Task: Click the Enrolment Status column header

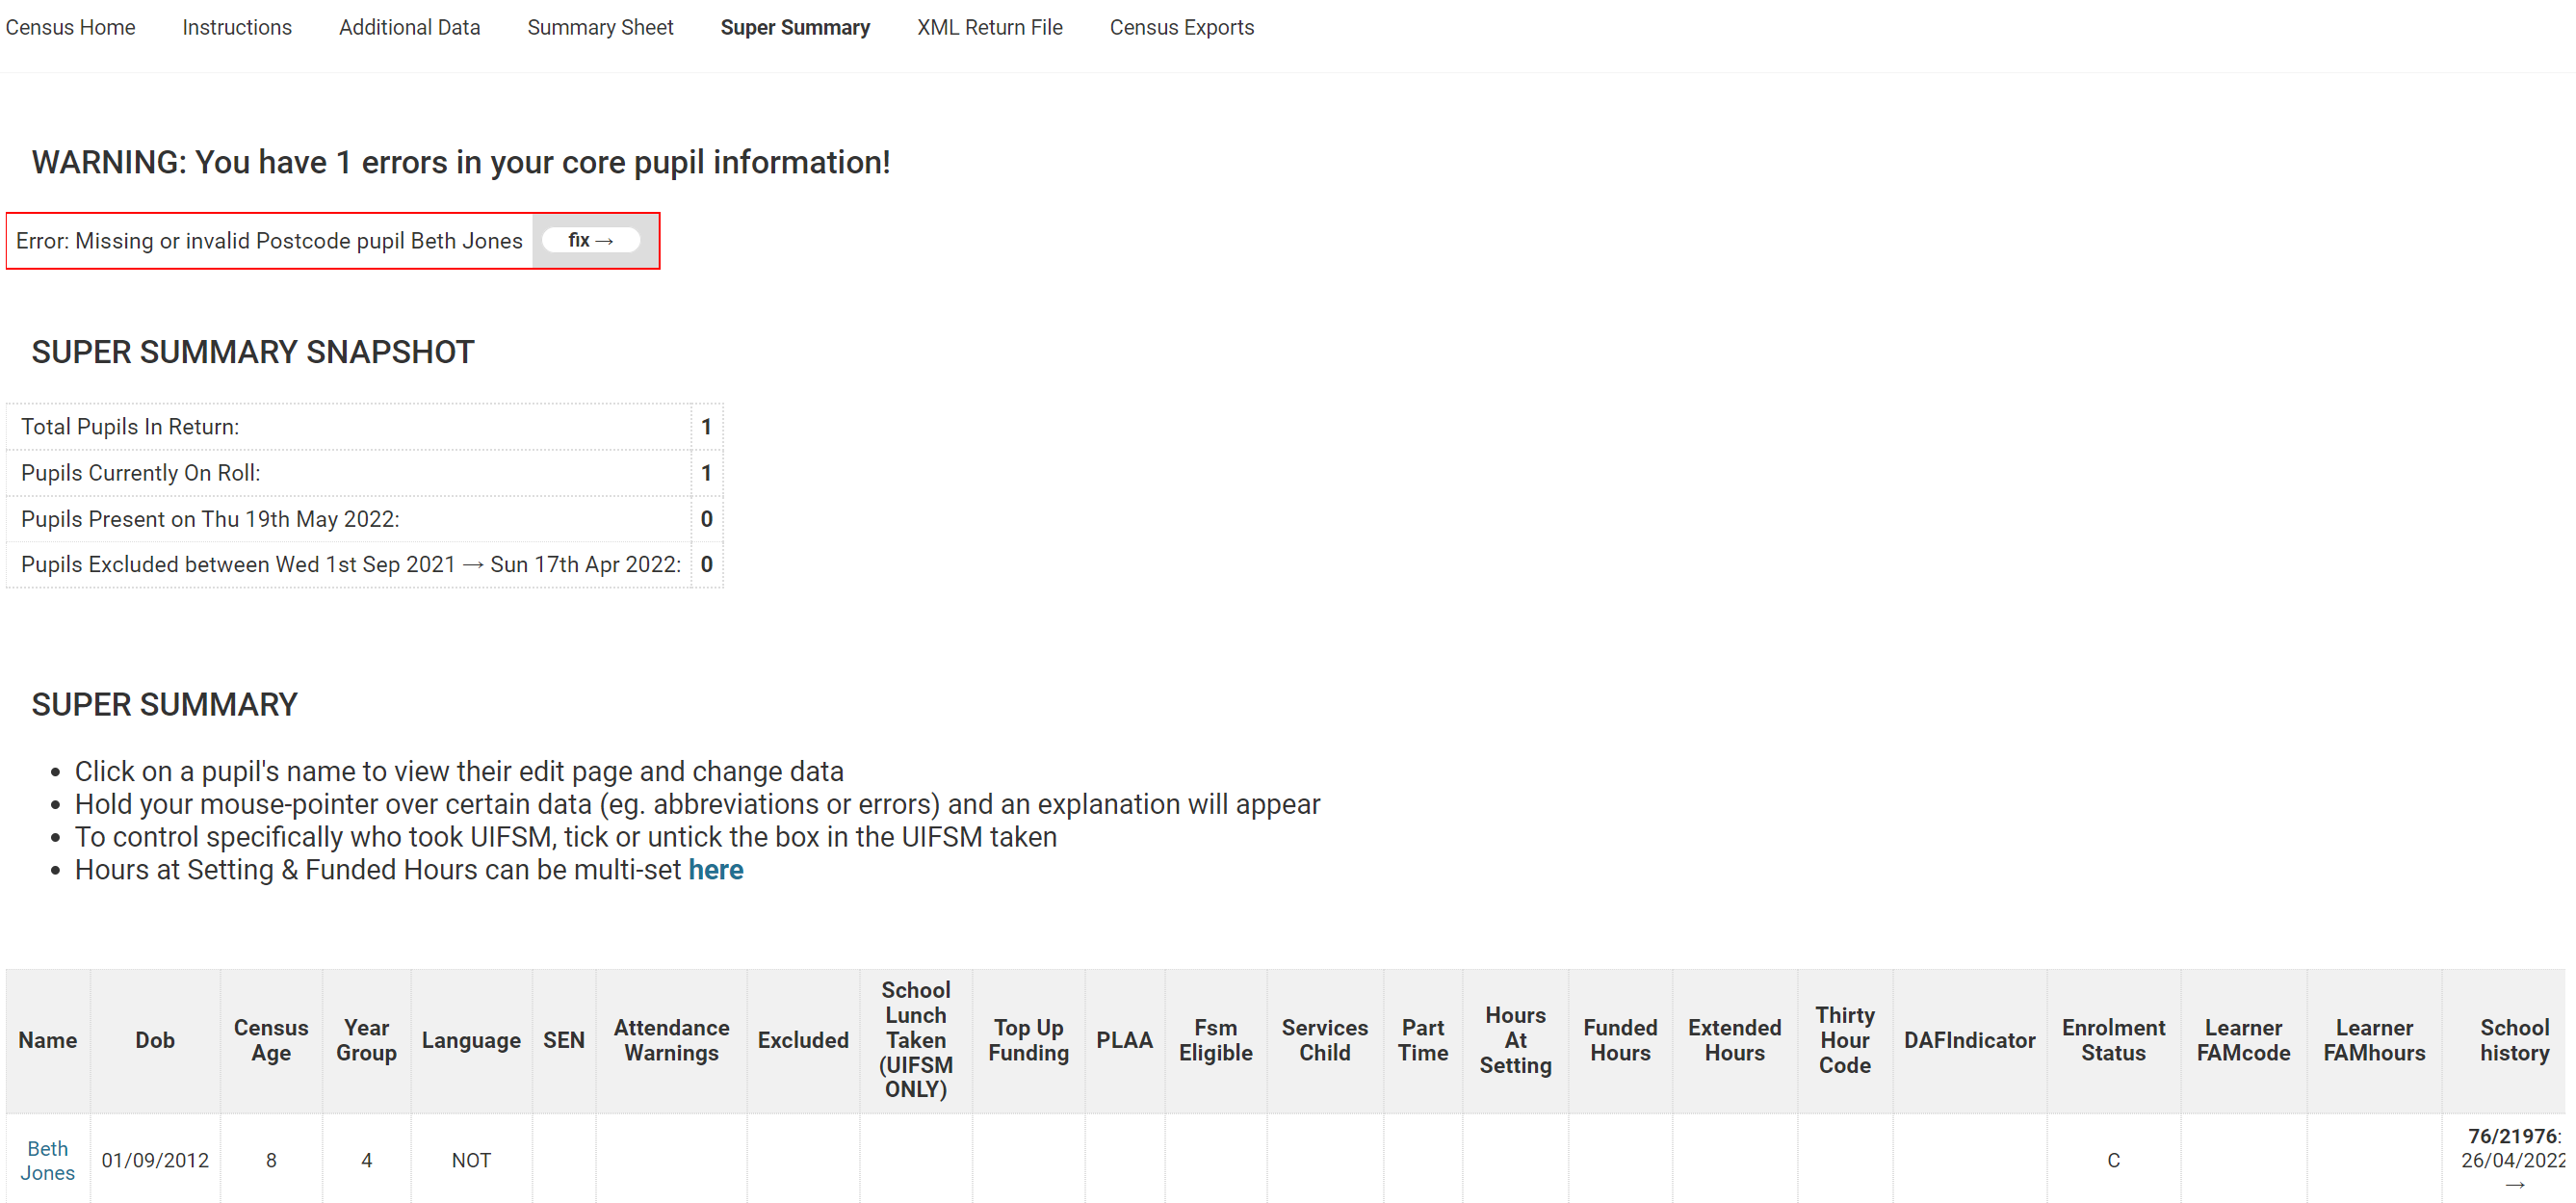Action: point(2112,1040)
